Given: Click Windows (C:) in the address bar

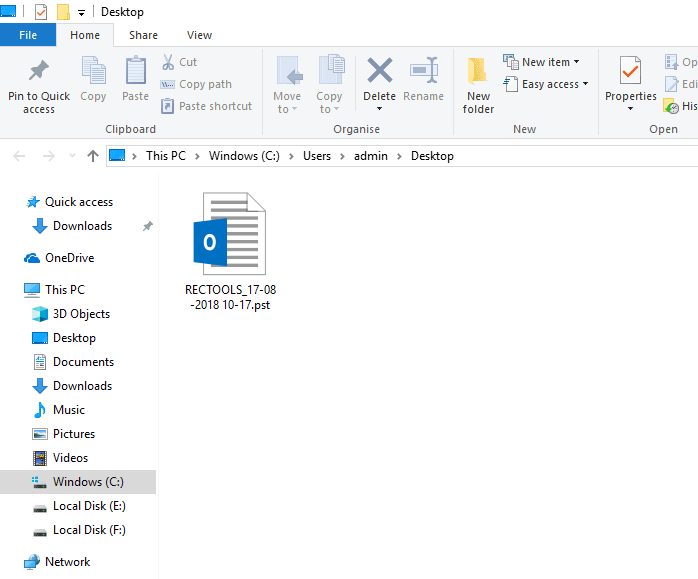Looking at the screenshot, I should click(x=244, y=156).
